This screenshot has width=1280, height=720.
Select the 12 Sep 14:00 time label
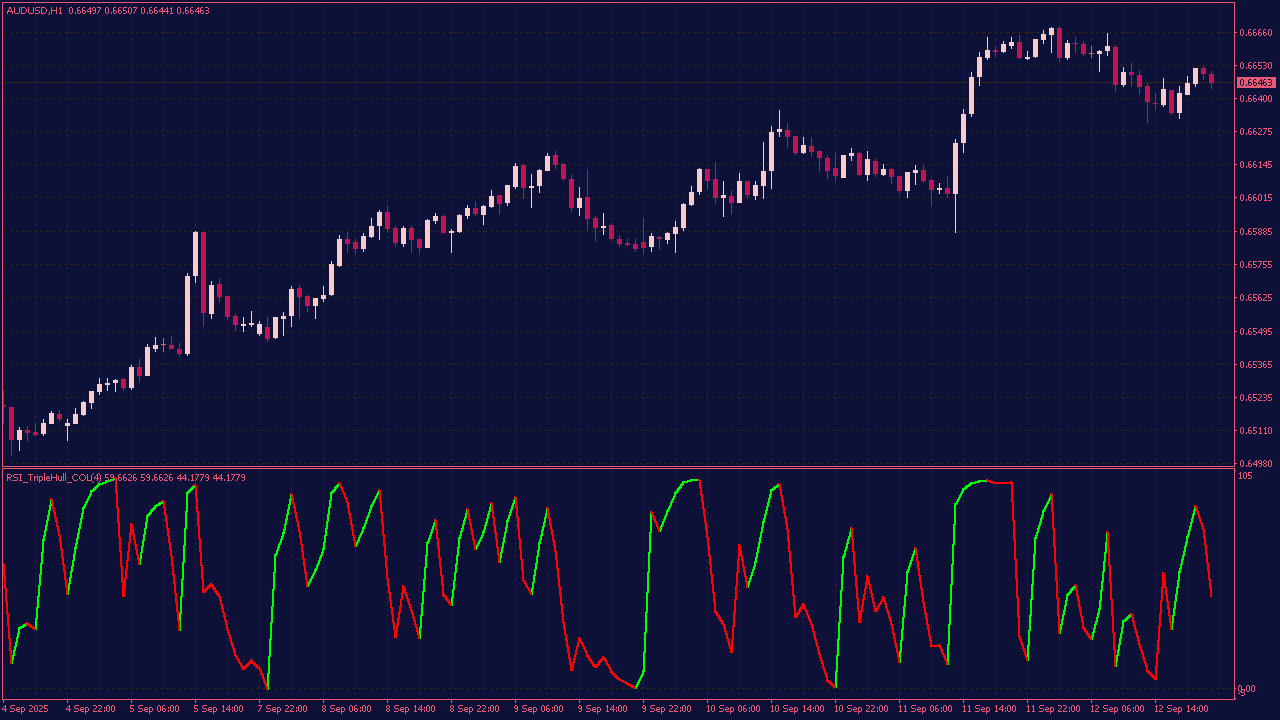coord(1182,709)
